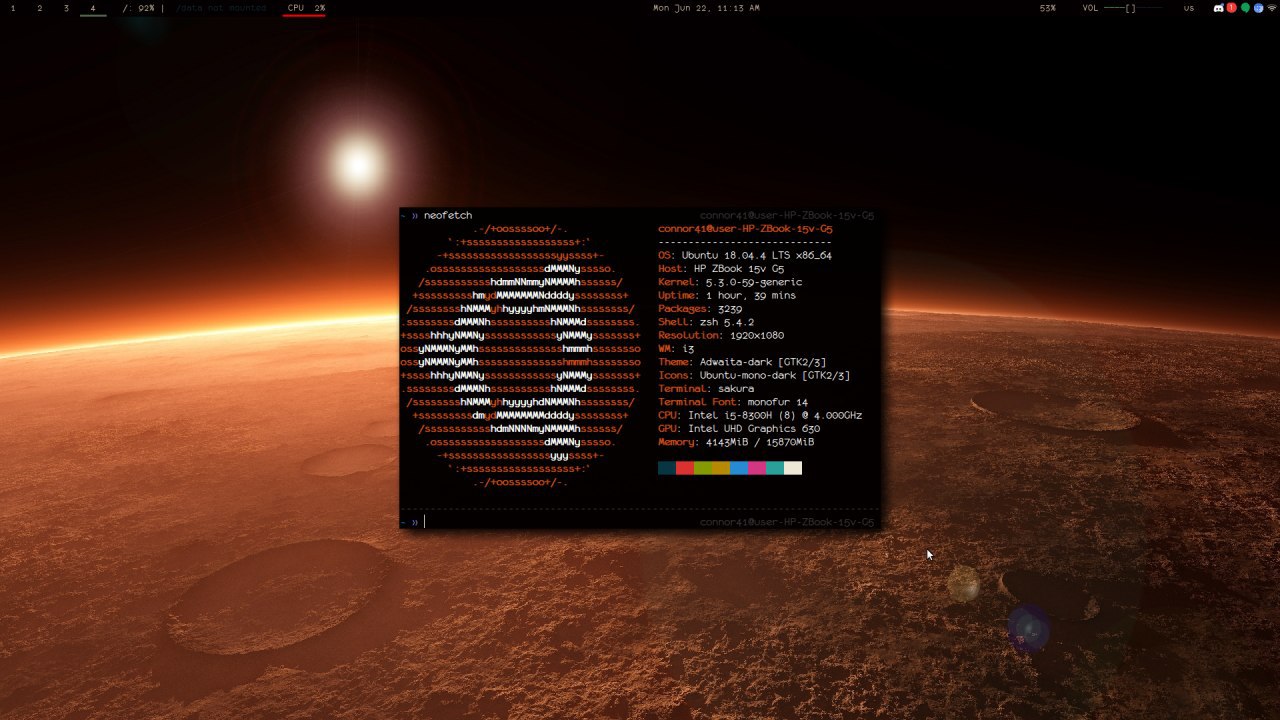Open the Wi-Fi network tray icon
Screen dimensions: 1280x720
(x=1271, y=8)
